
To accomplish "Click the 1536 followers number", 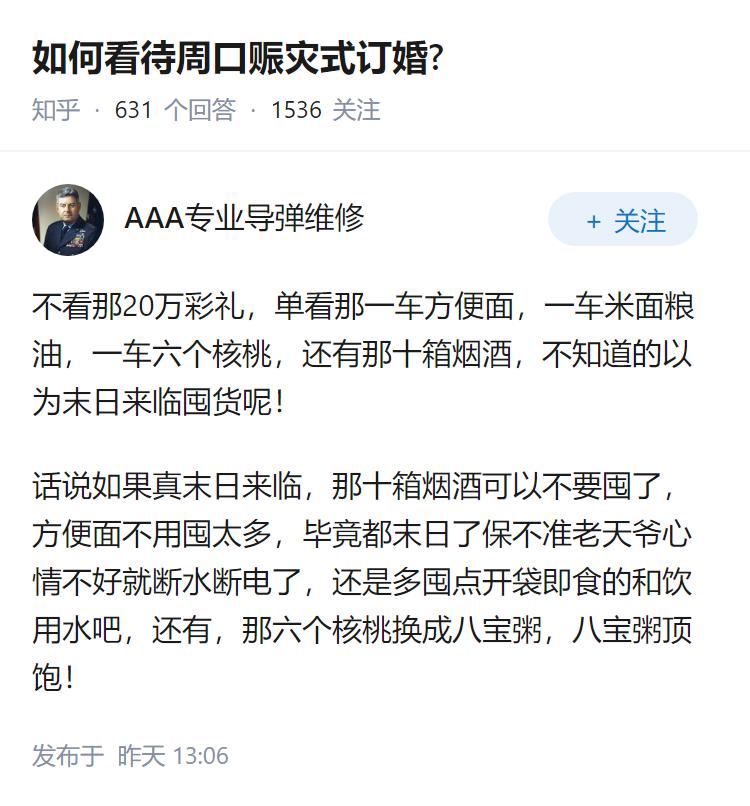I will pyautogui.click(x=296, y=110).
